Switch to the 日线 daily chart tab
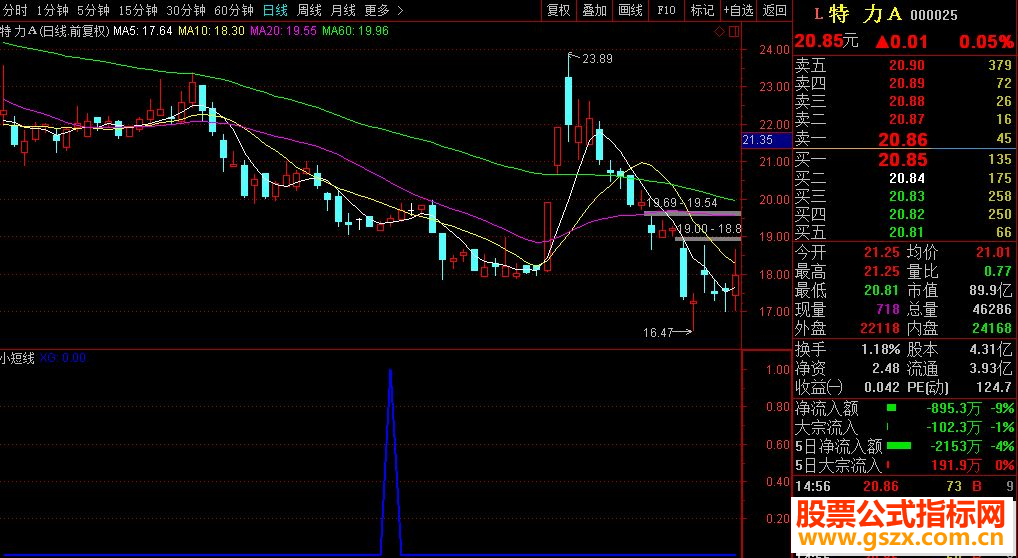 point(276,10)
